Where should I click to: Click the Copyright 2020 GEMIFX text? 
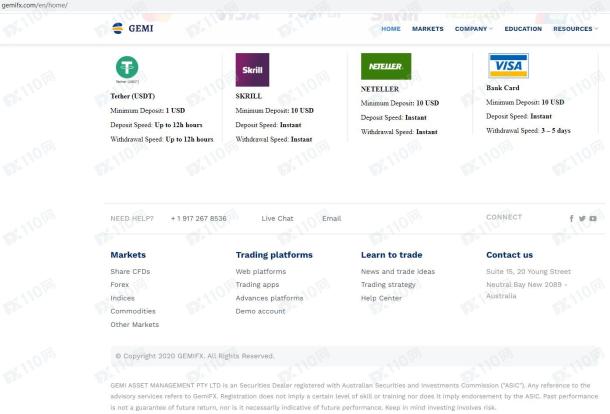(195, 356)
